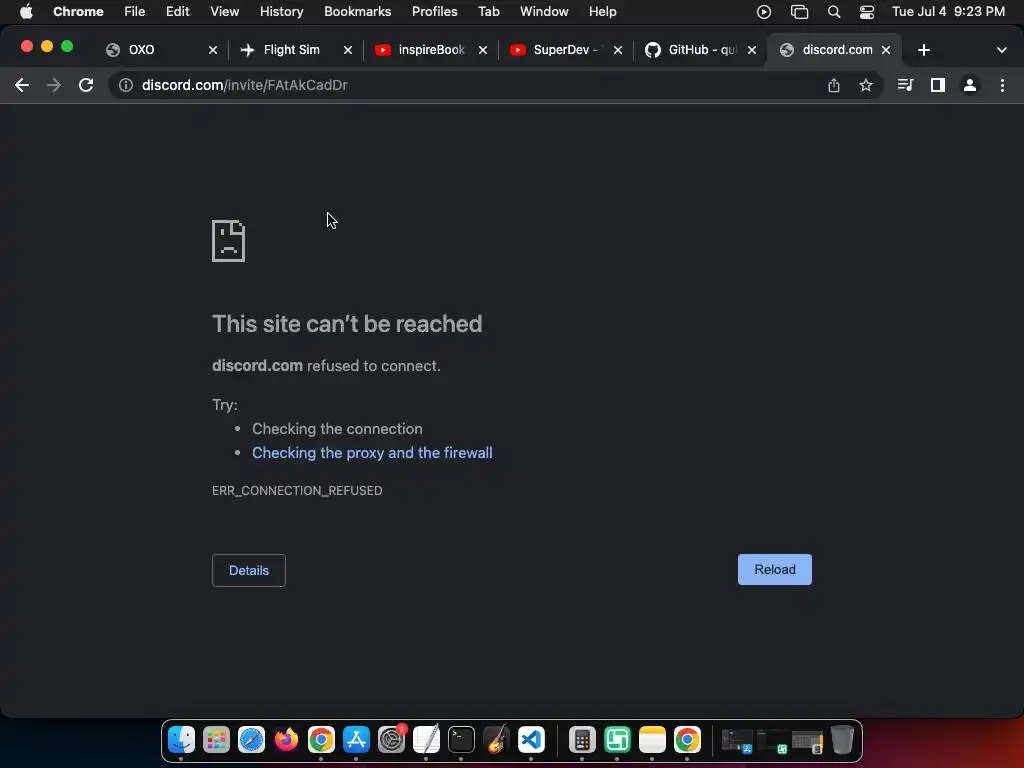Open the Profiles menu
Screen dimensions: 1024x768
tap(434, 12)
